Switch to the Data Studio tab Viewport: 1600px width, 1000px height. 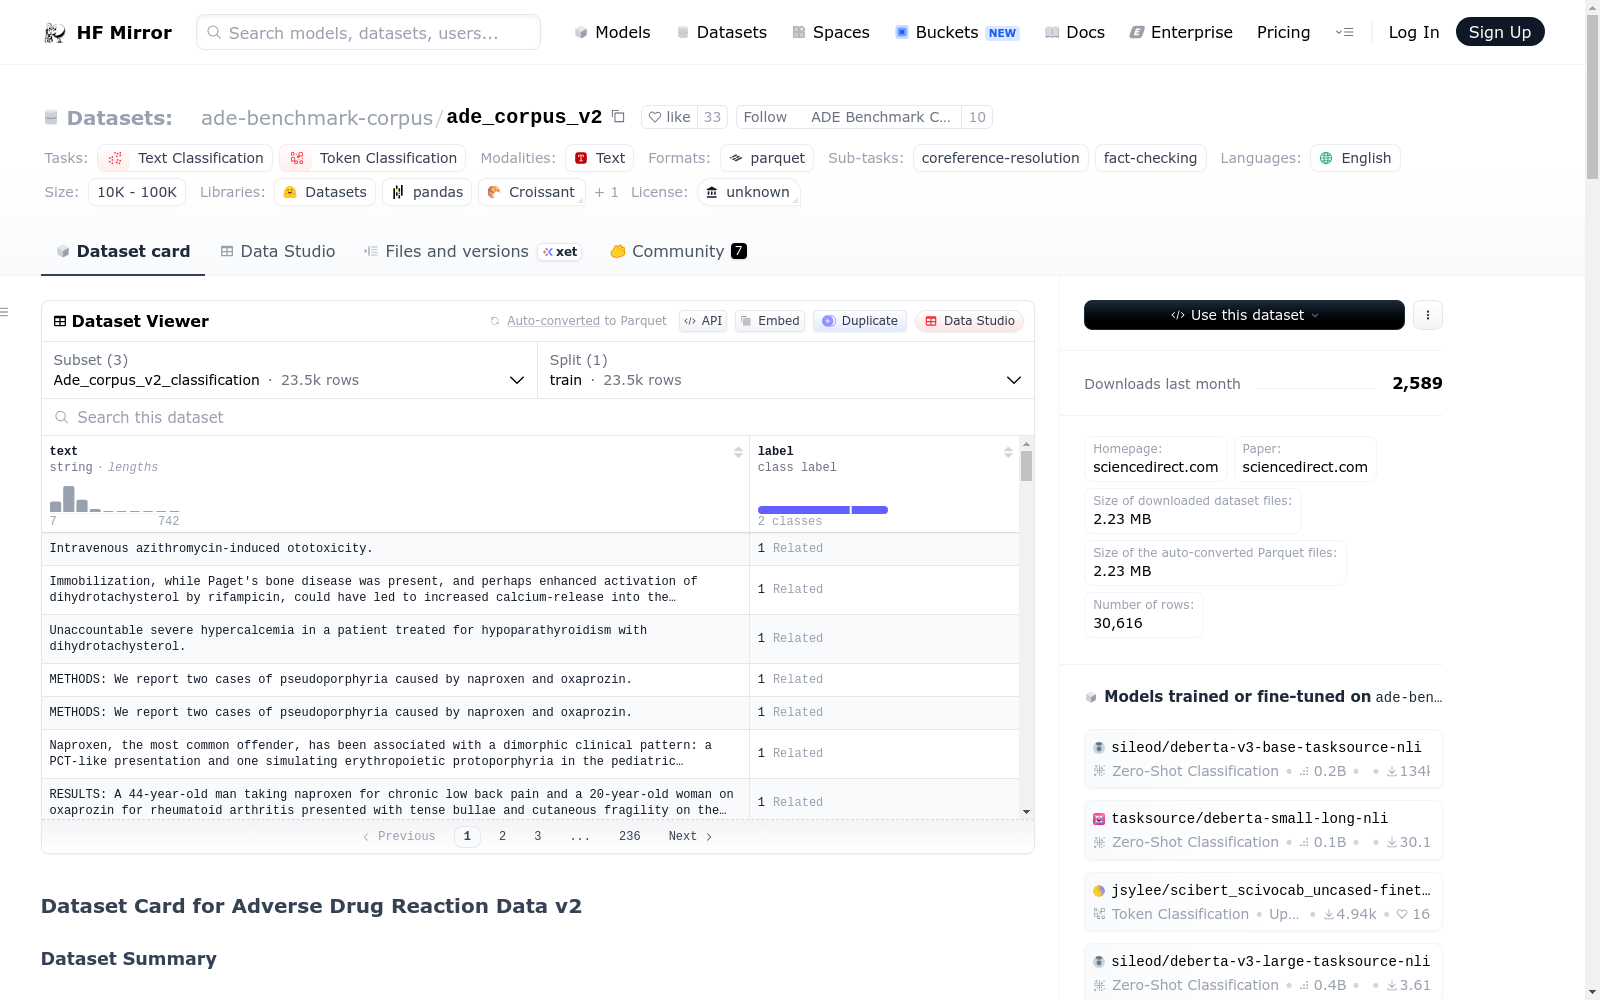tap(278, 252)
